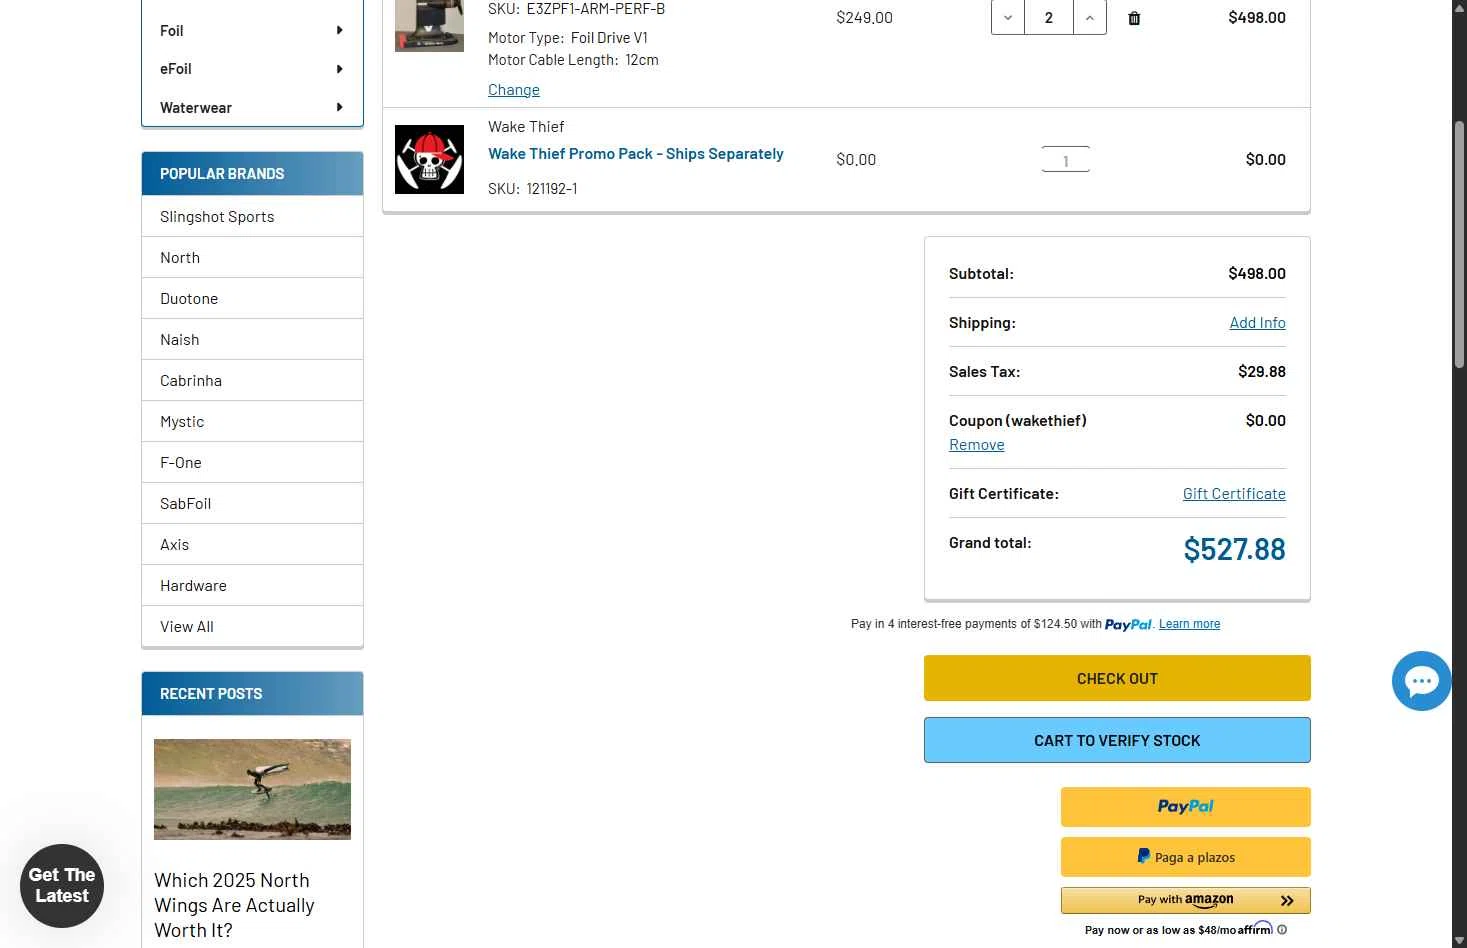The width and height of the screenshot is (1467, 948).
Task: Click Pay with Amazon button
Action: click(1185, 900)
